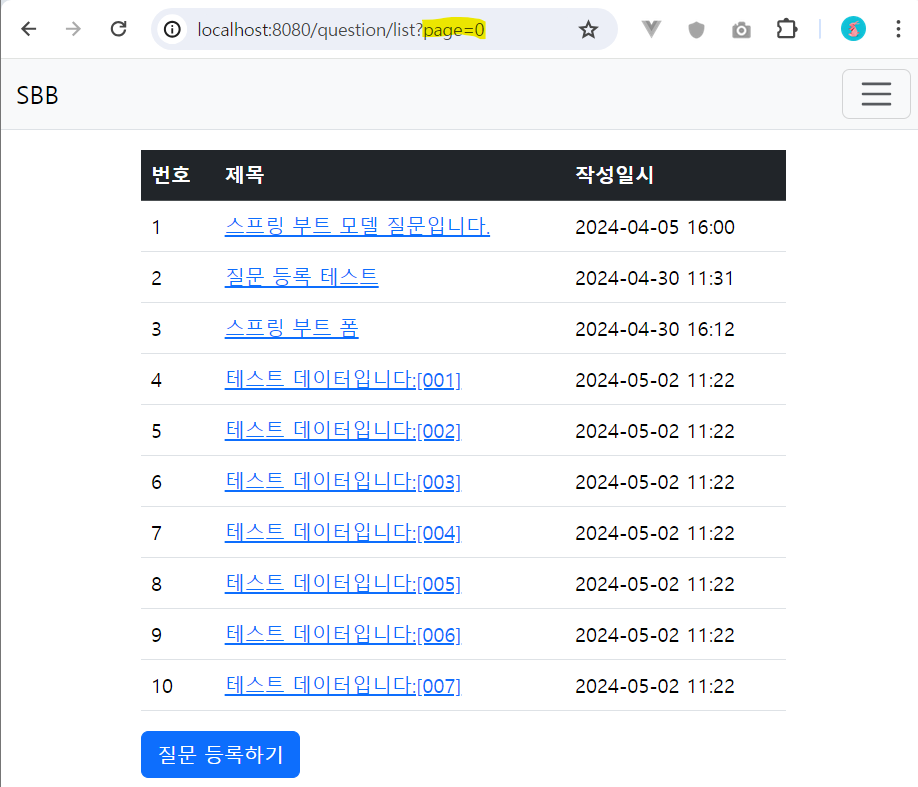Screen dimensions: 918x787
Task: Open the Vue devtools extension icon
Action: (x=651, y=29)
